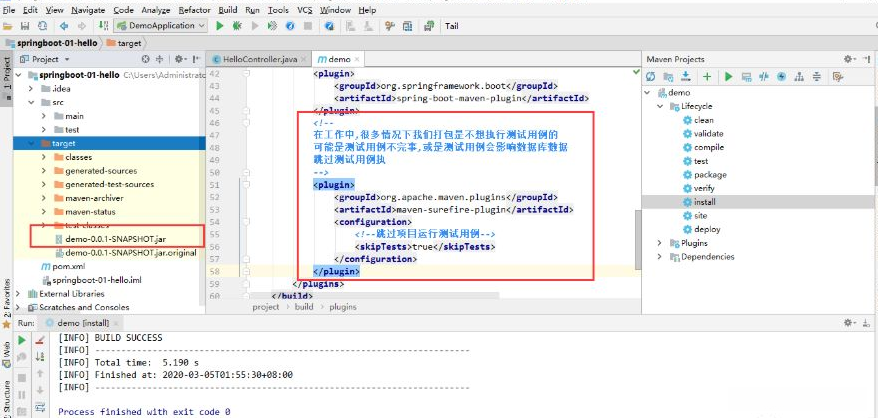The height and width of the screenshot is (418, 878).
Task: Run DemoApplication with the green play icon
Action: tap(220, 26)
